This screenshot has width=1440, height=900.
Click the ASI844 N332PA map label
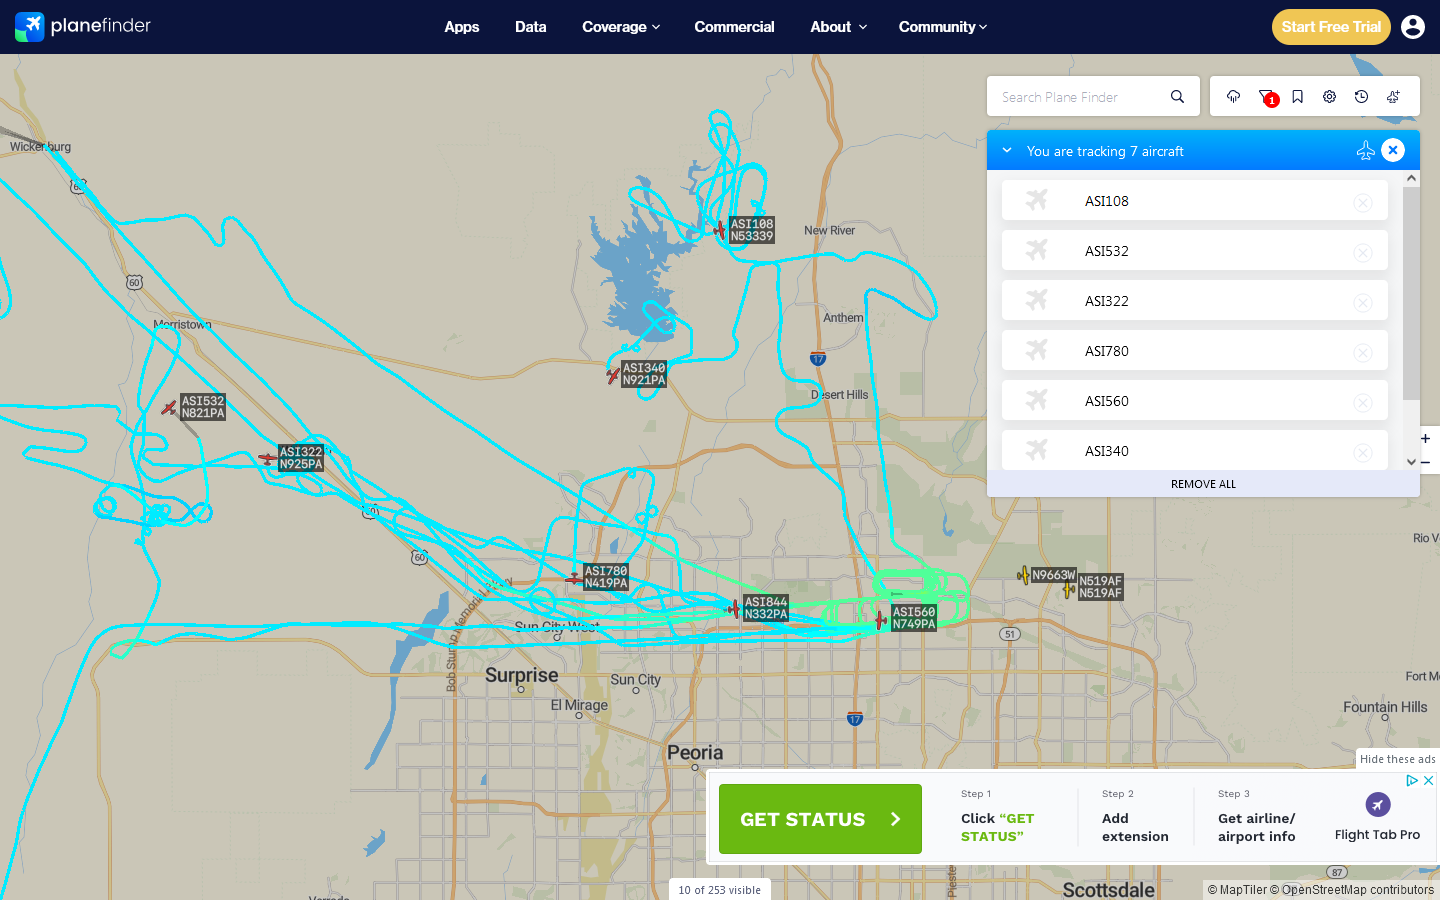coord(766,608)
